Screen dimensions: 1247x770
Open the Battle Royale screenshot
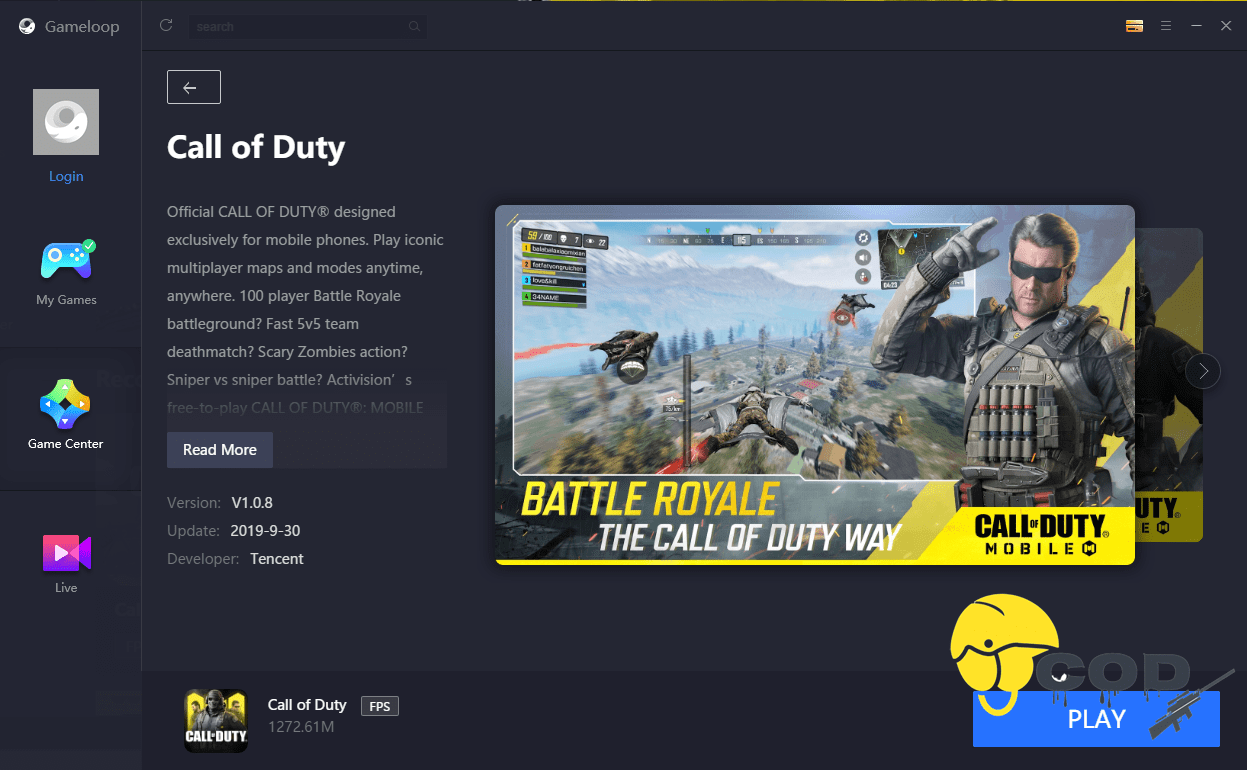pyautogui.click(x=815, y=385)
